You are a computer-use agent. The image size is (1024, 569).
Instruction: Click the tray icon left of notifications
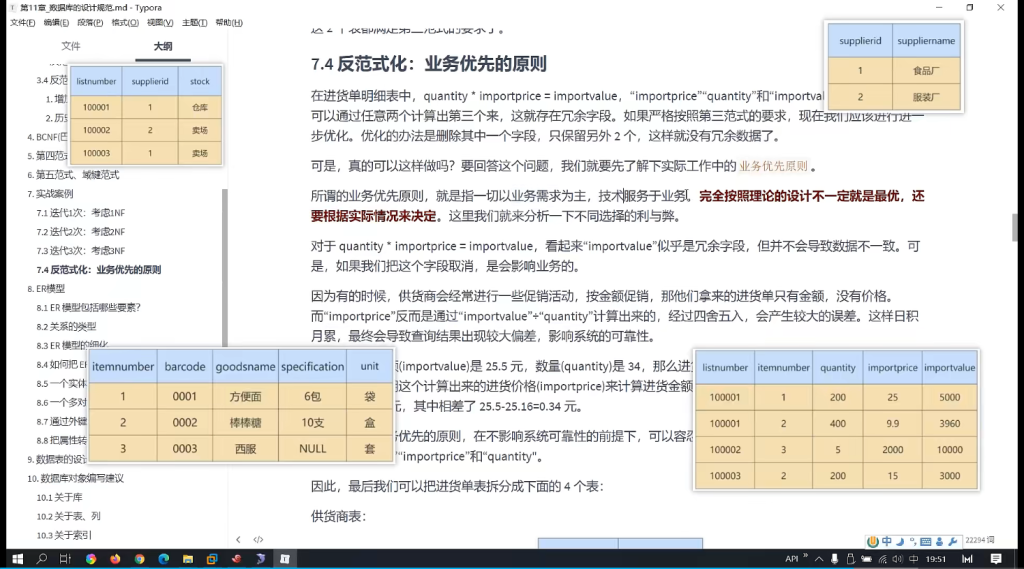pyautogui.click(x=967, y=559)
